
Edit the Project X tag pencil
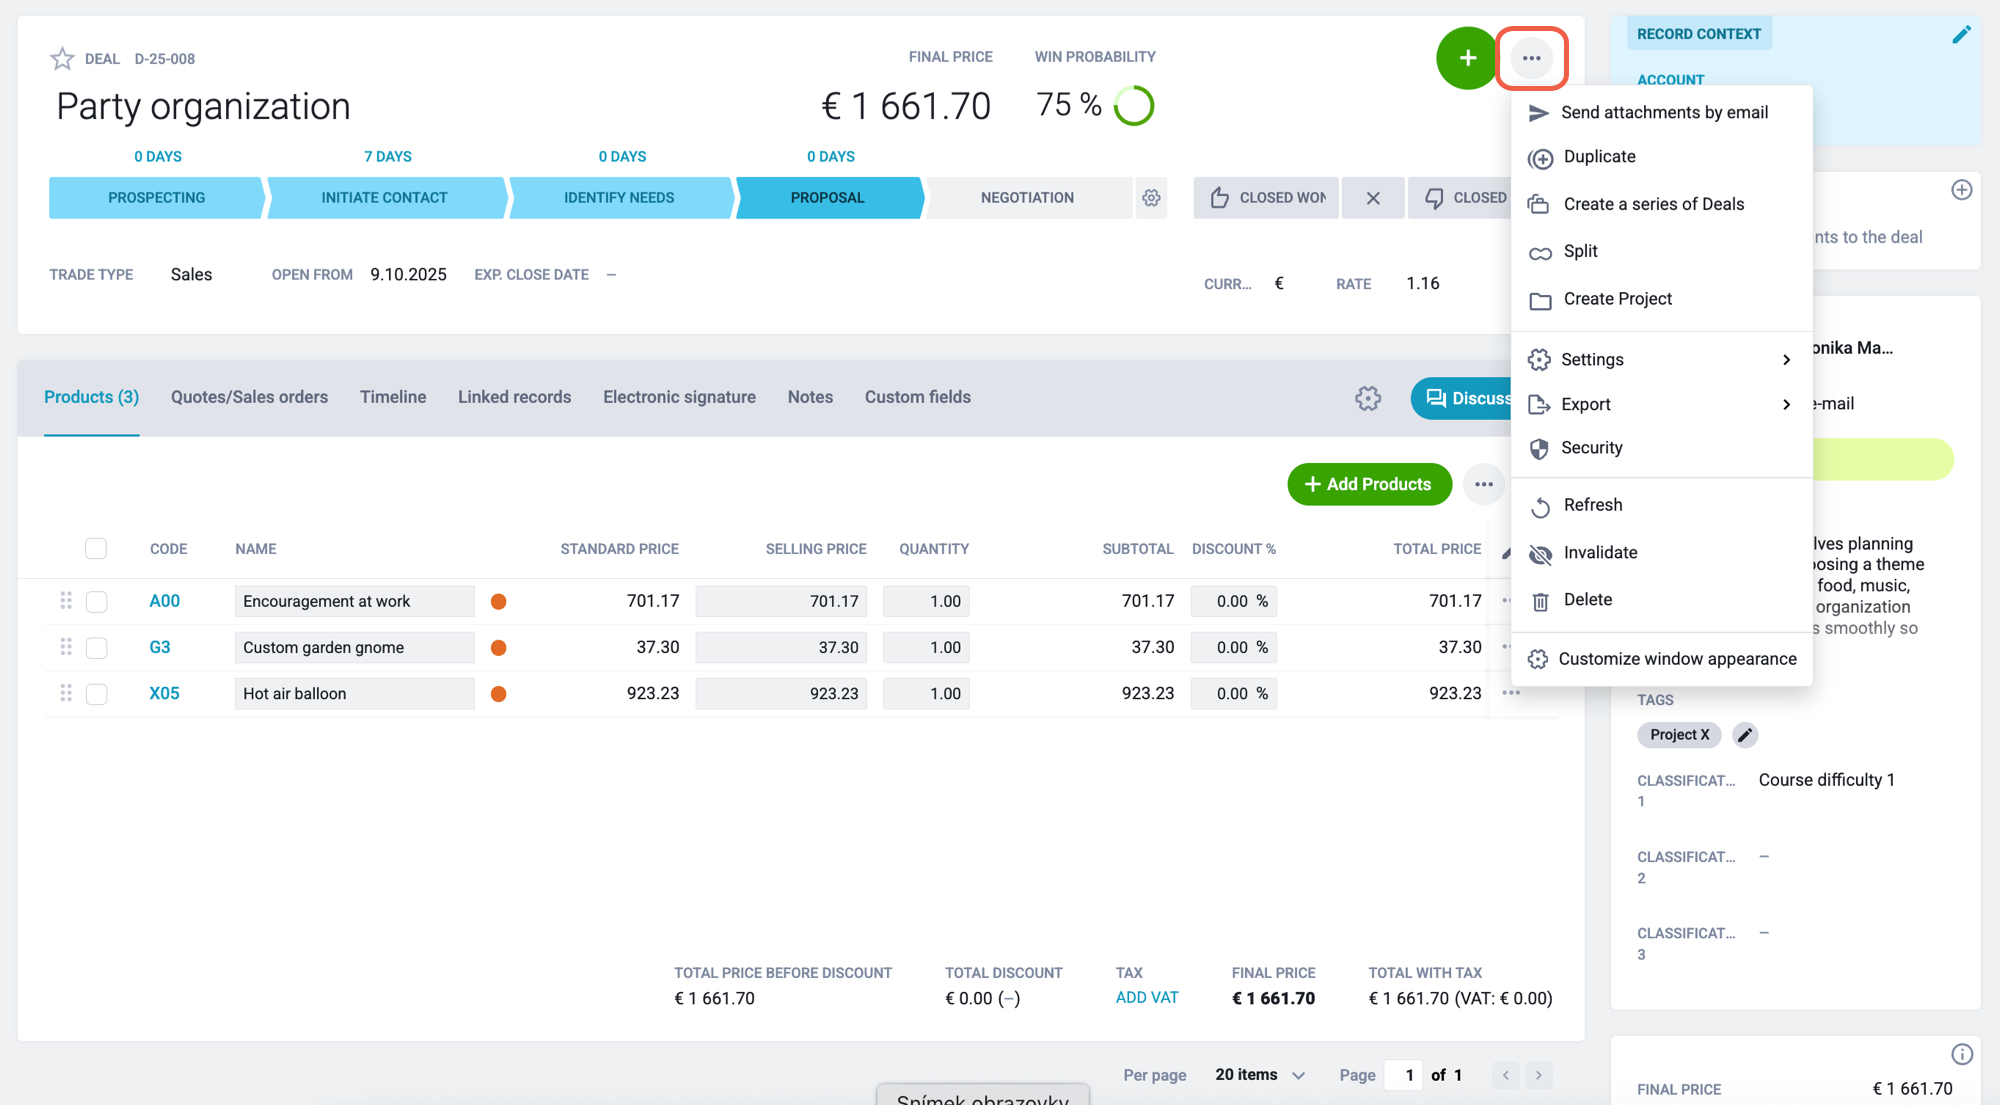coord(1745,735)
